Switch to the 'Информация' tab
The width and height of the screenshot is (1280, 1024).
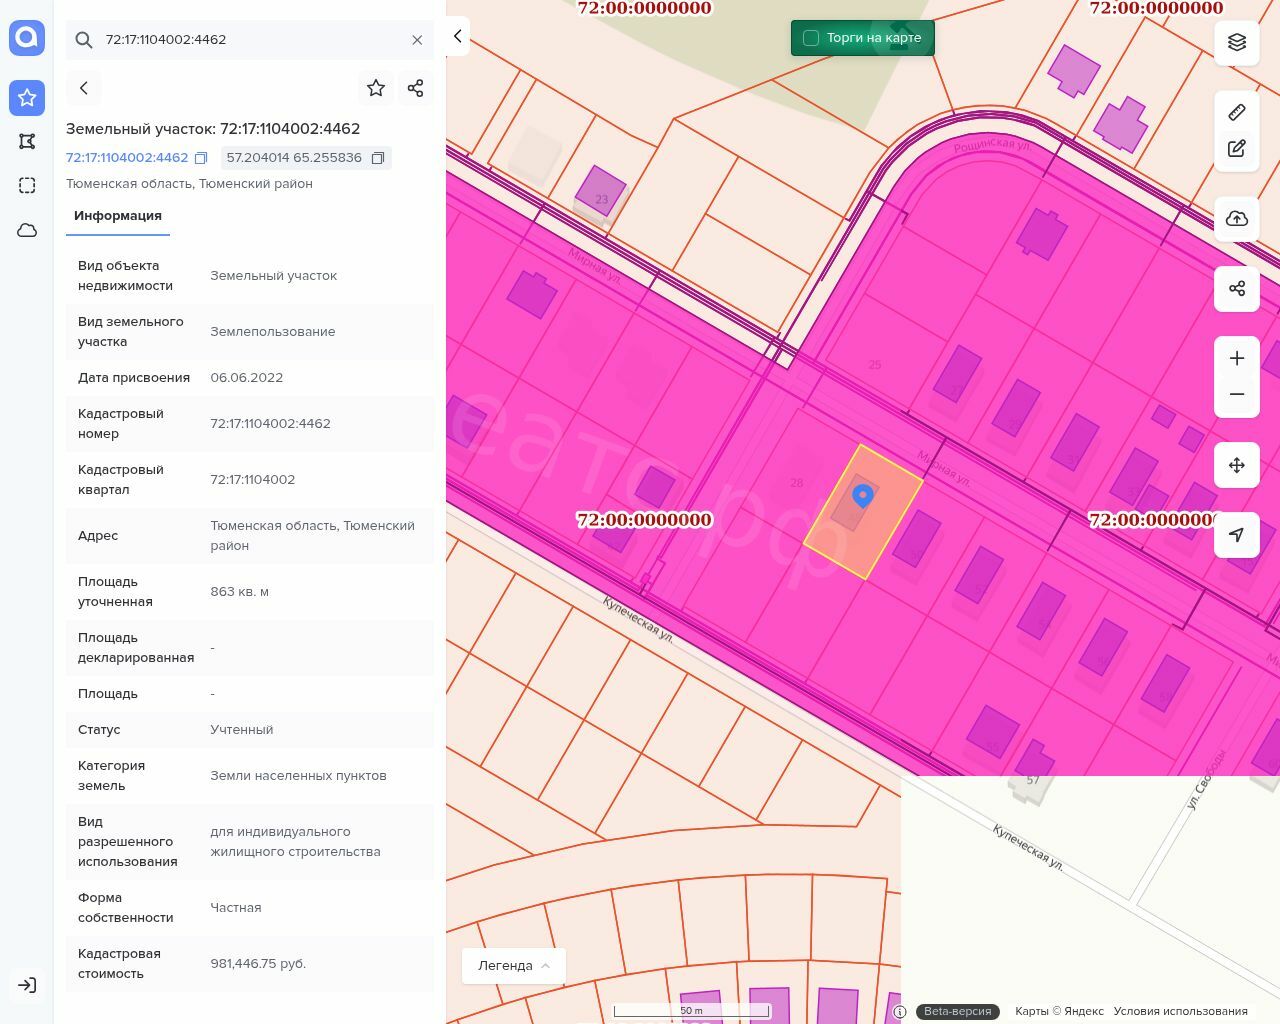coord(118,216)
